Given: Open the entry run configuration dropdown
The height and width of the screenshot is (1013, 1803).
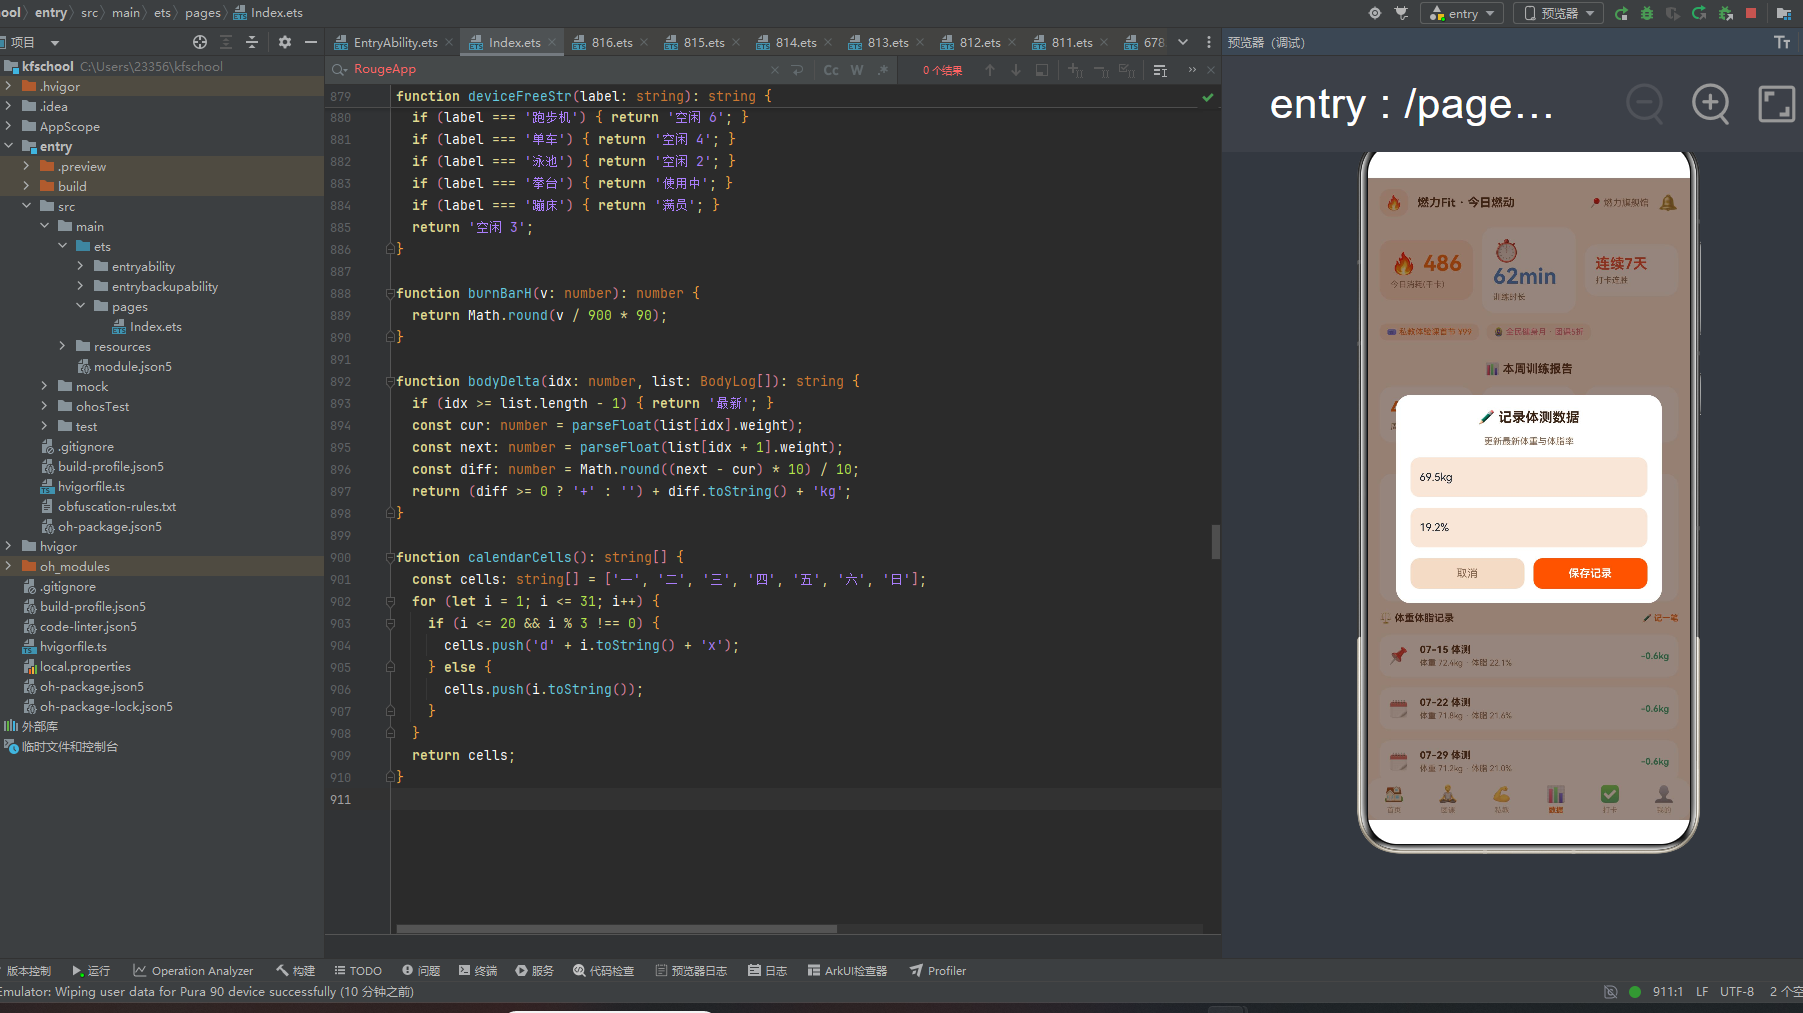Looking at the screenshot, I should [x=1463, y=13].
